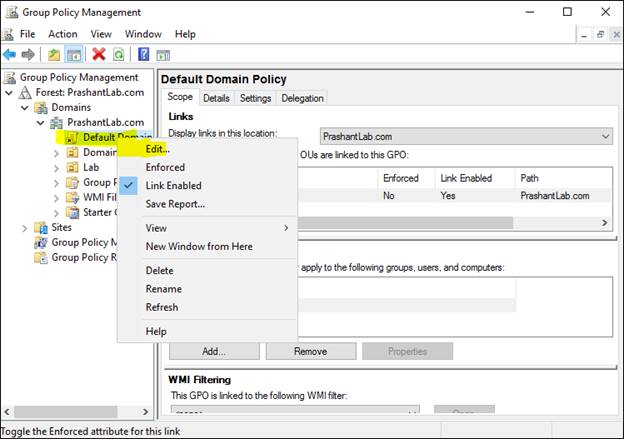Viewport: 624px width, 439px height.
Task: Open the Action menu in menu bar
Action: coord(62,34)
